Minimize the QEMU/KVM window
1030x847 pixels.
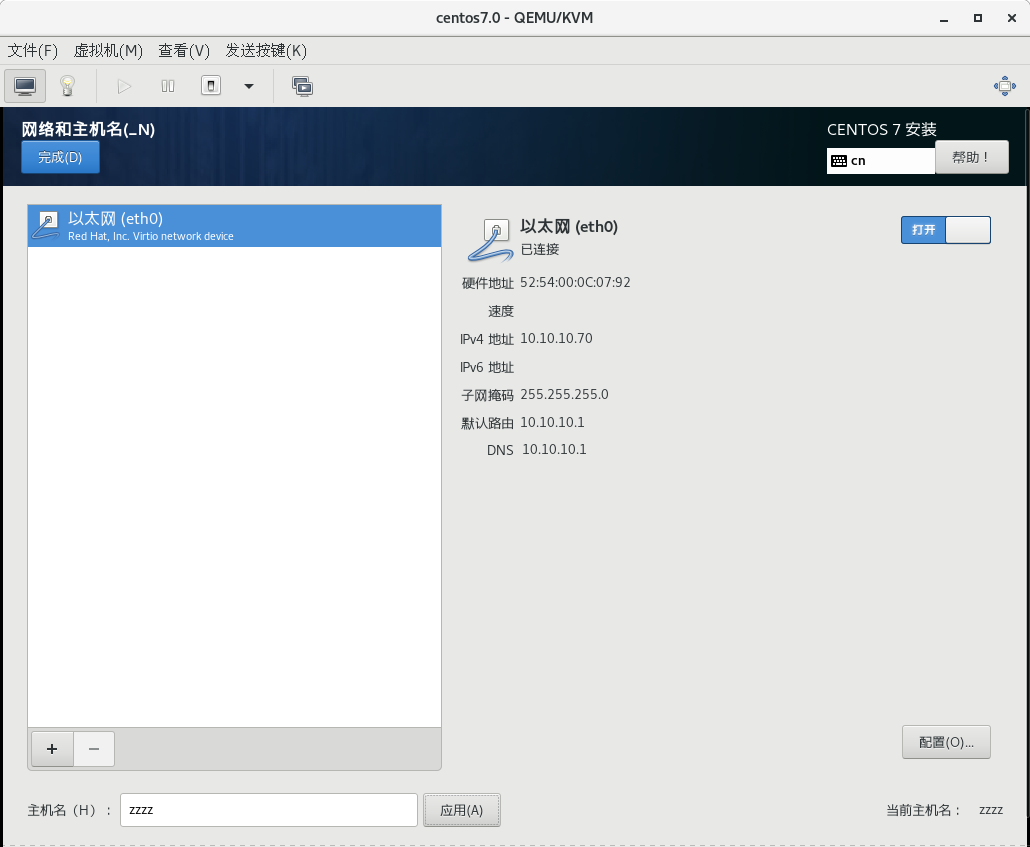point(944,18)
